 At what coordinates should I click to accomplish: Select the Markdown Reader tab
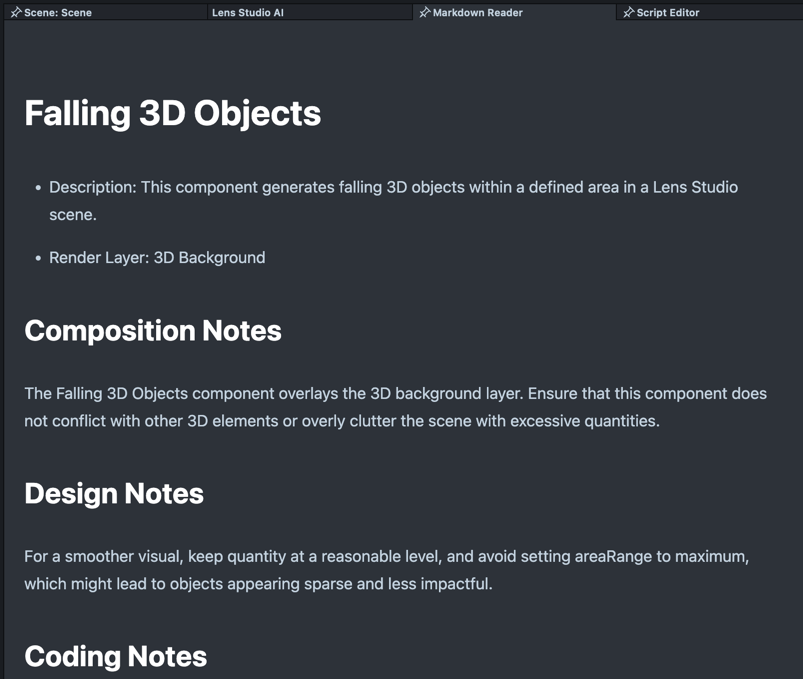pos(477,13)
